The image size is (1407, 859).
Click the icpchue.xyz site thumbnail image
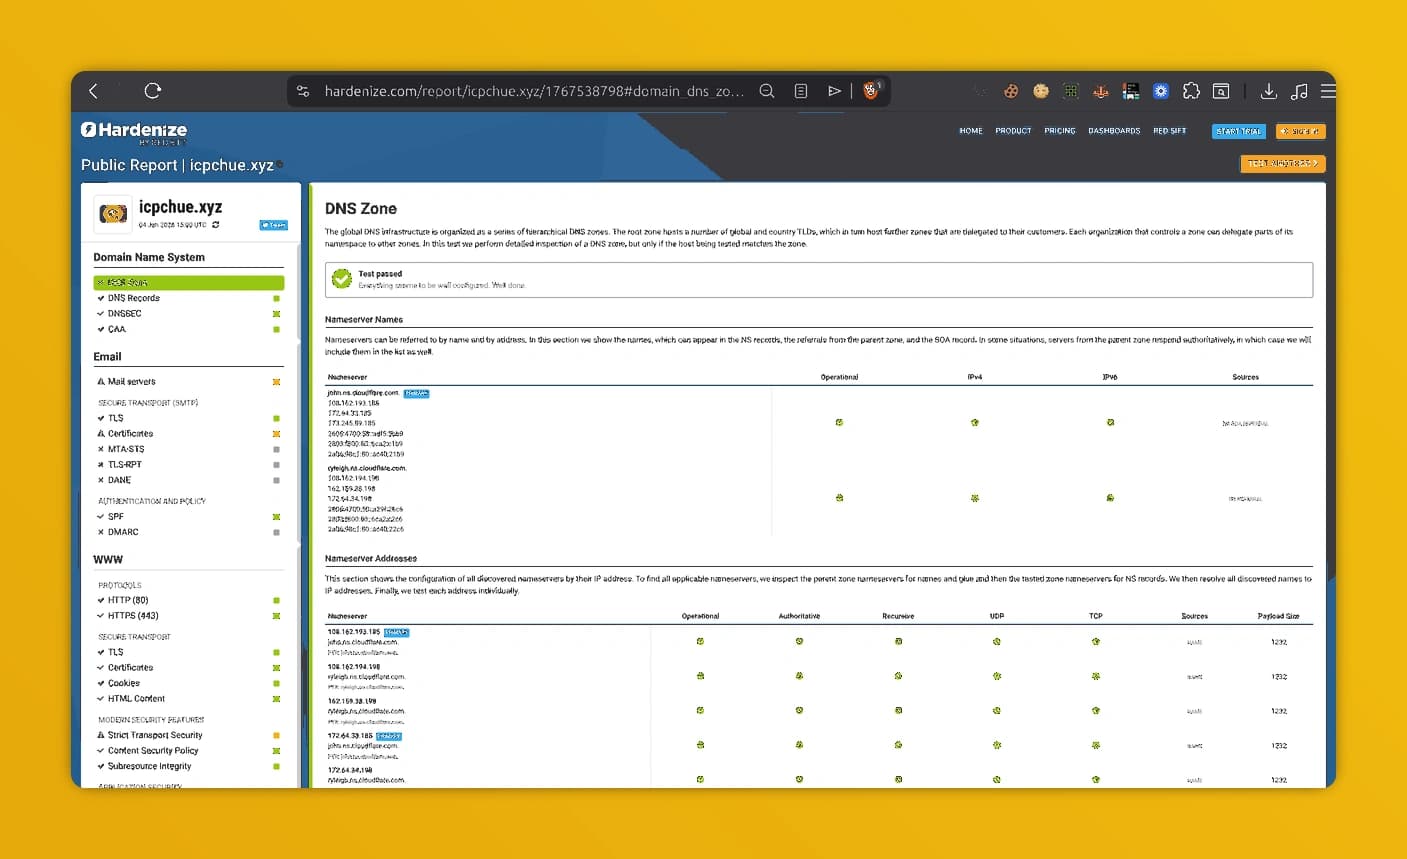tap(113, 213)
